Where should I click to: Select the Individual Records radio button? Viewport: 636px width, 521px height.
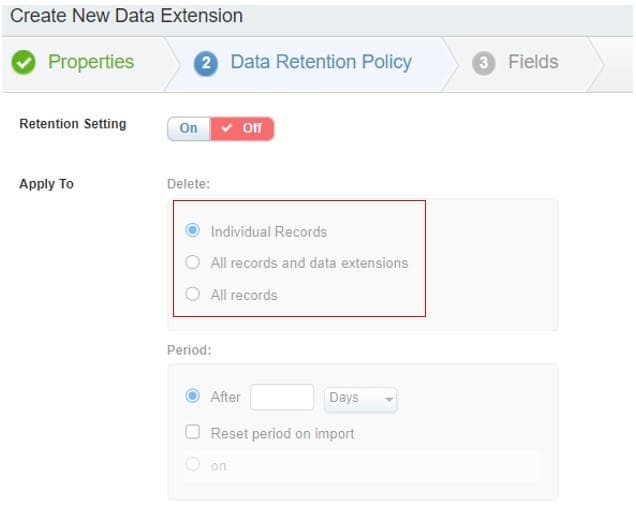(193, 231)
